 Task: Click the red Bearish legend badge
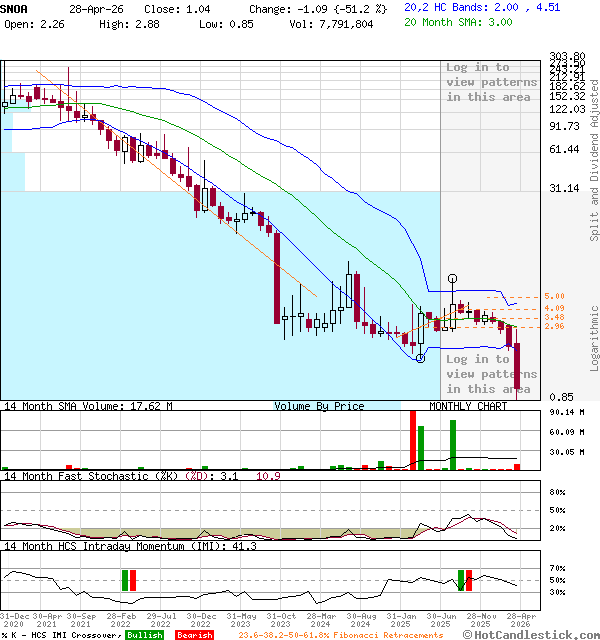[x=193, y=635]
